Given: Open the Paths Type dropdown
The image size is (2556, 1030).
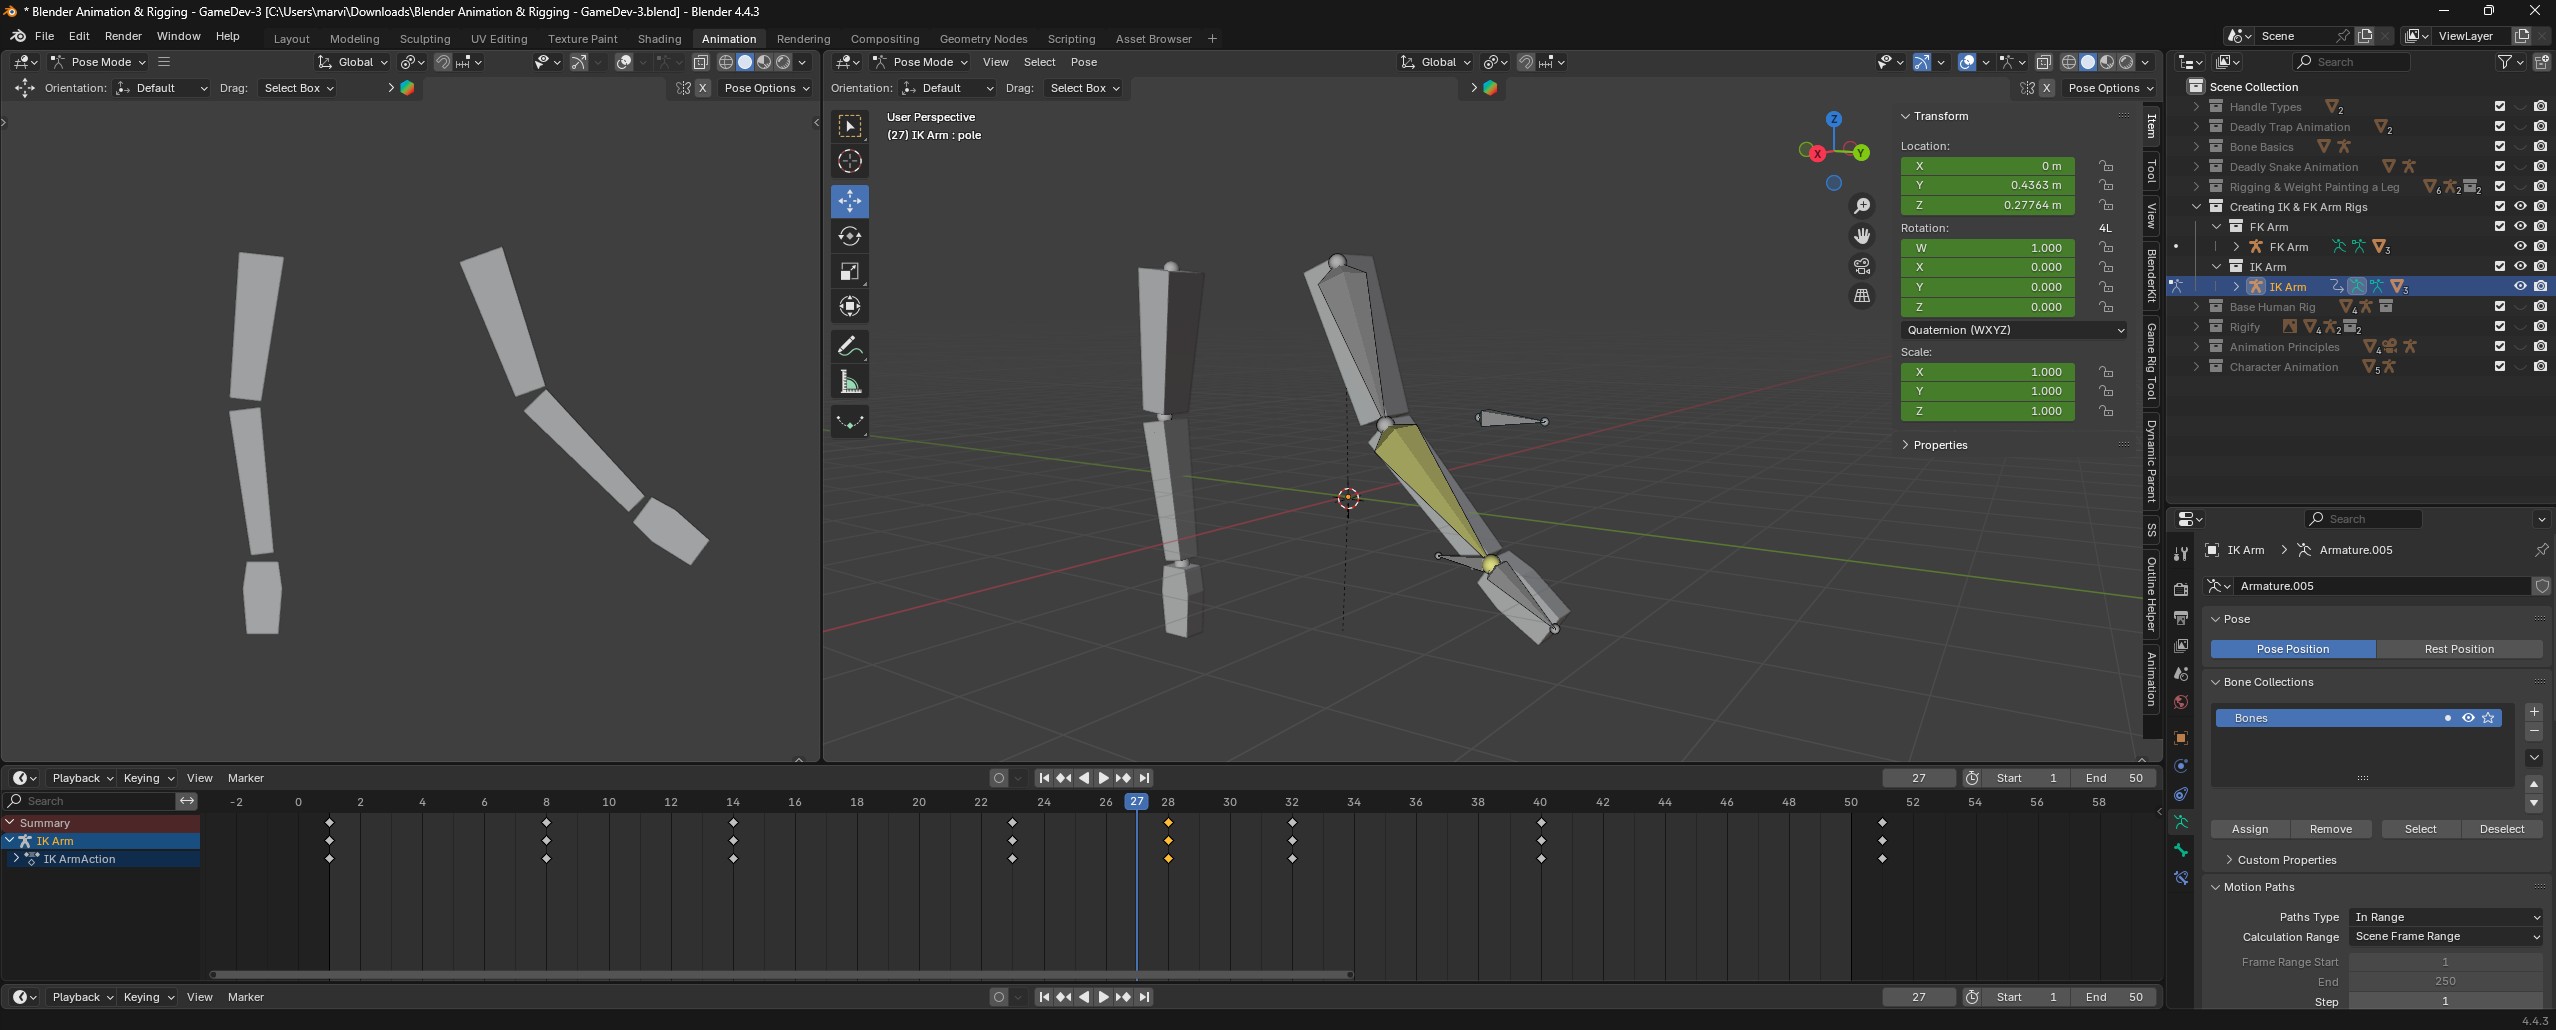Looking at the screenshot, I should tap(2445, 917).
